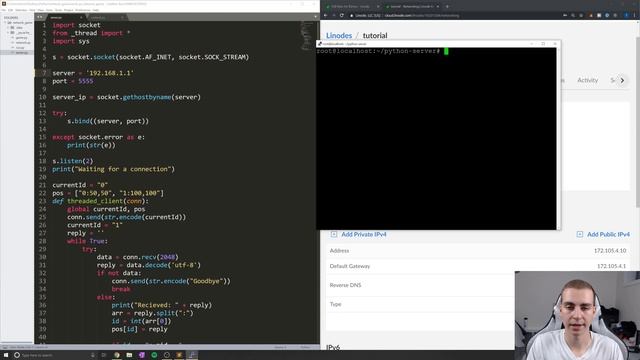Open the Selection menu in Sublime Text

21,10
